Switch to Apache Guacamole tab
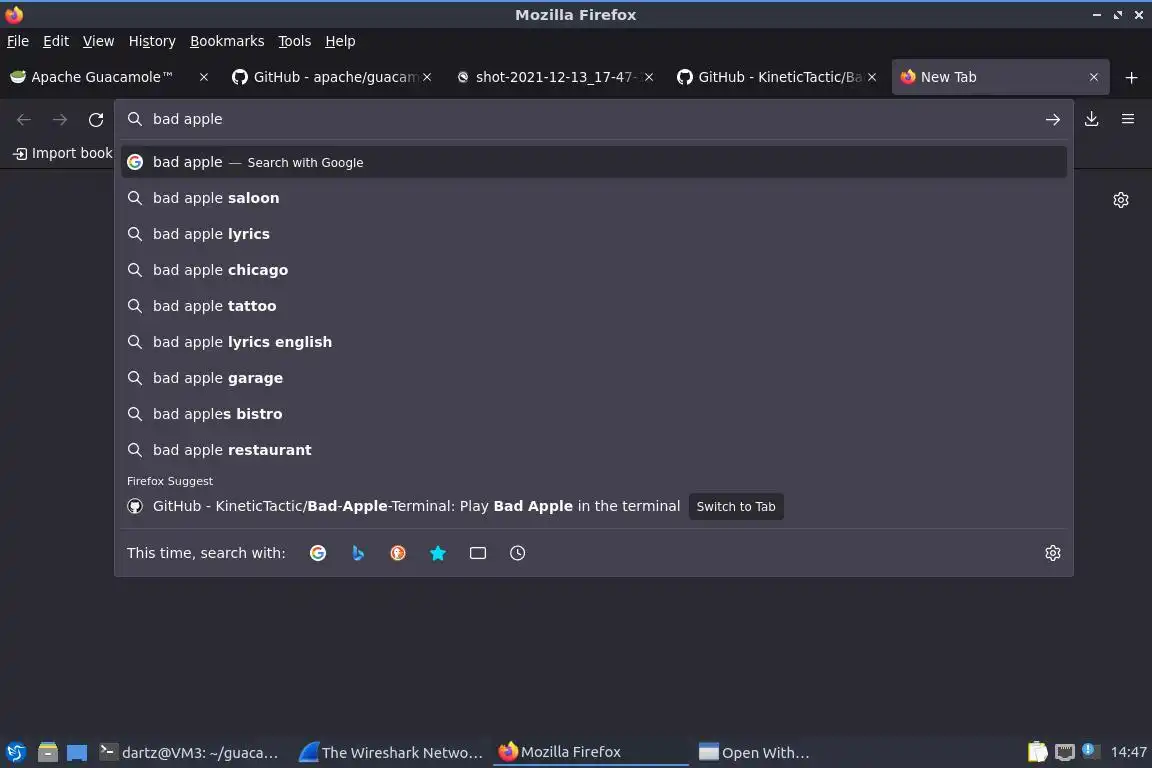This screenshot has height=768, width=1152. (101, 77)
